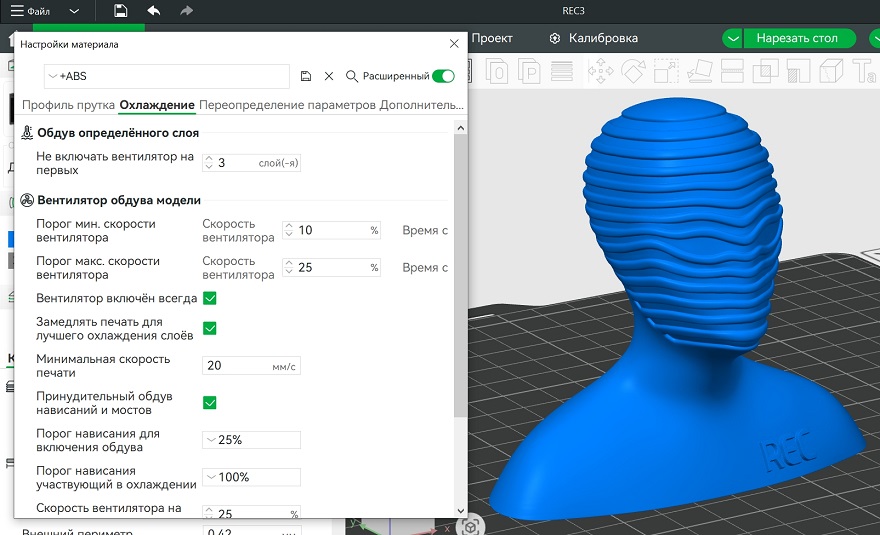Expand Порог нависания для включения обдува dropdown

[211, 440]
